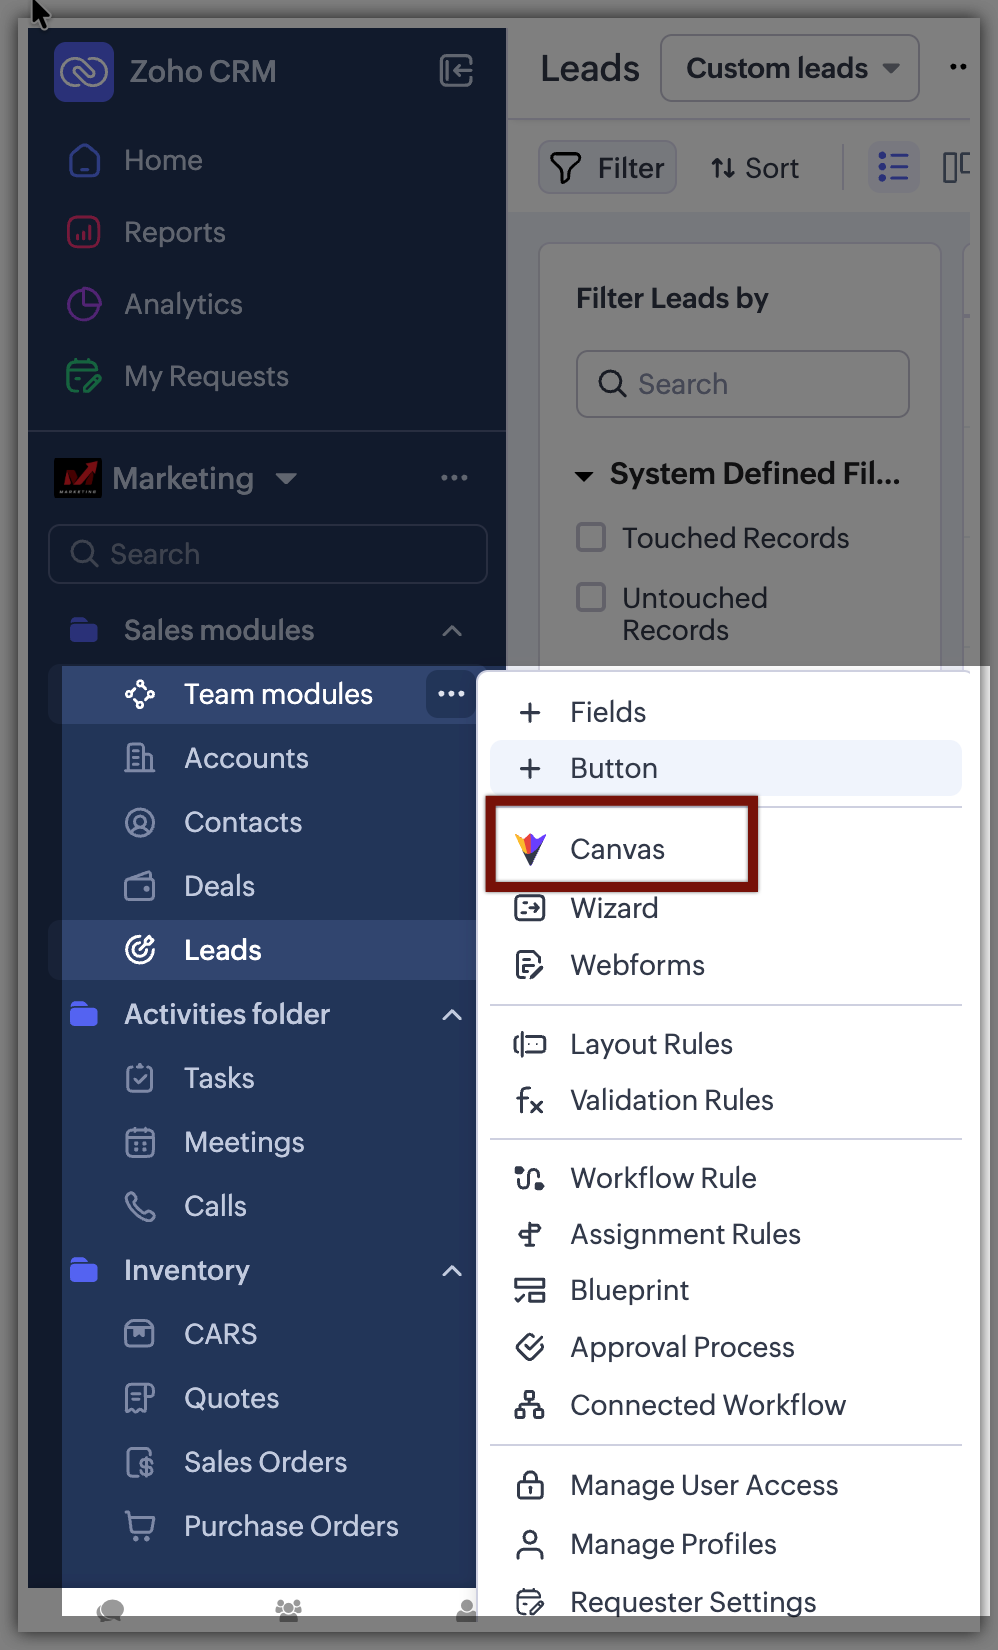This screenshot has height=1650, width=998.
Task: Select Workflow Rule from the menu
Action: [663, 1178]
